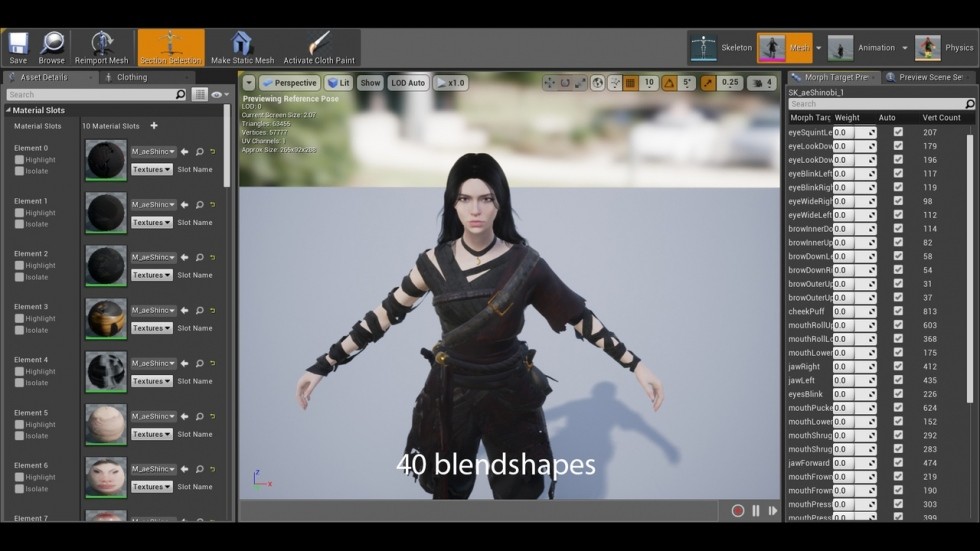Use selected asset arrow for Element 0
The width and height of the screenshot is (980, 551).
click(x=184, y=151)
